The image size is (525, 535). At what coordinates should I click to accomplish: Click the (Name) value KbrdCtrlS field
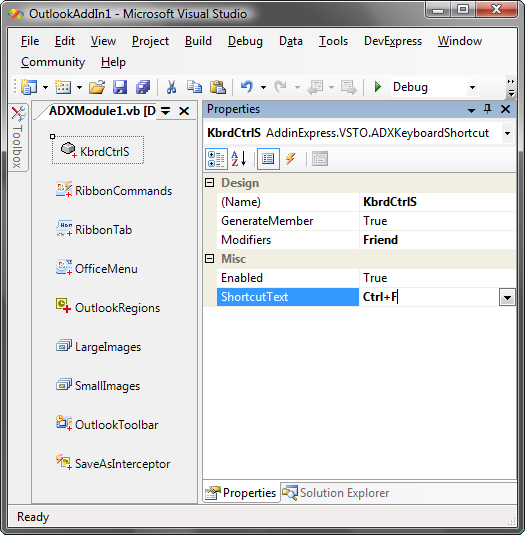tap(437, 202)
